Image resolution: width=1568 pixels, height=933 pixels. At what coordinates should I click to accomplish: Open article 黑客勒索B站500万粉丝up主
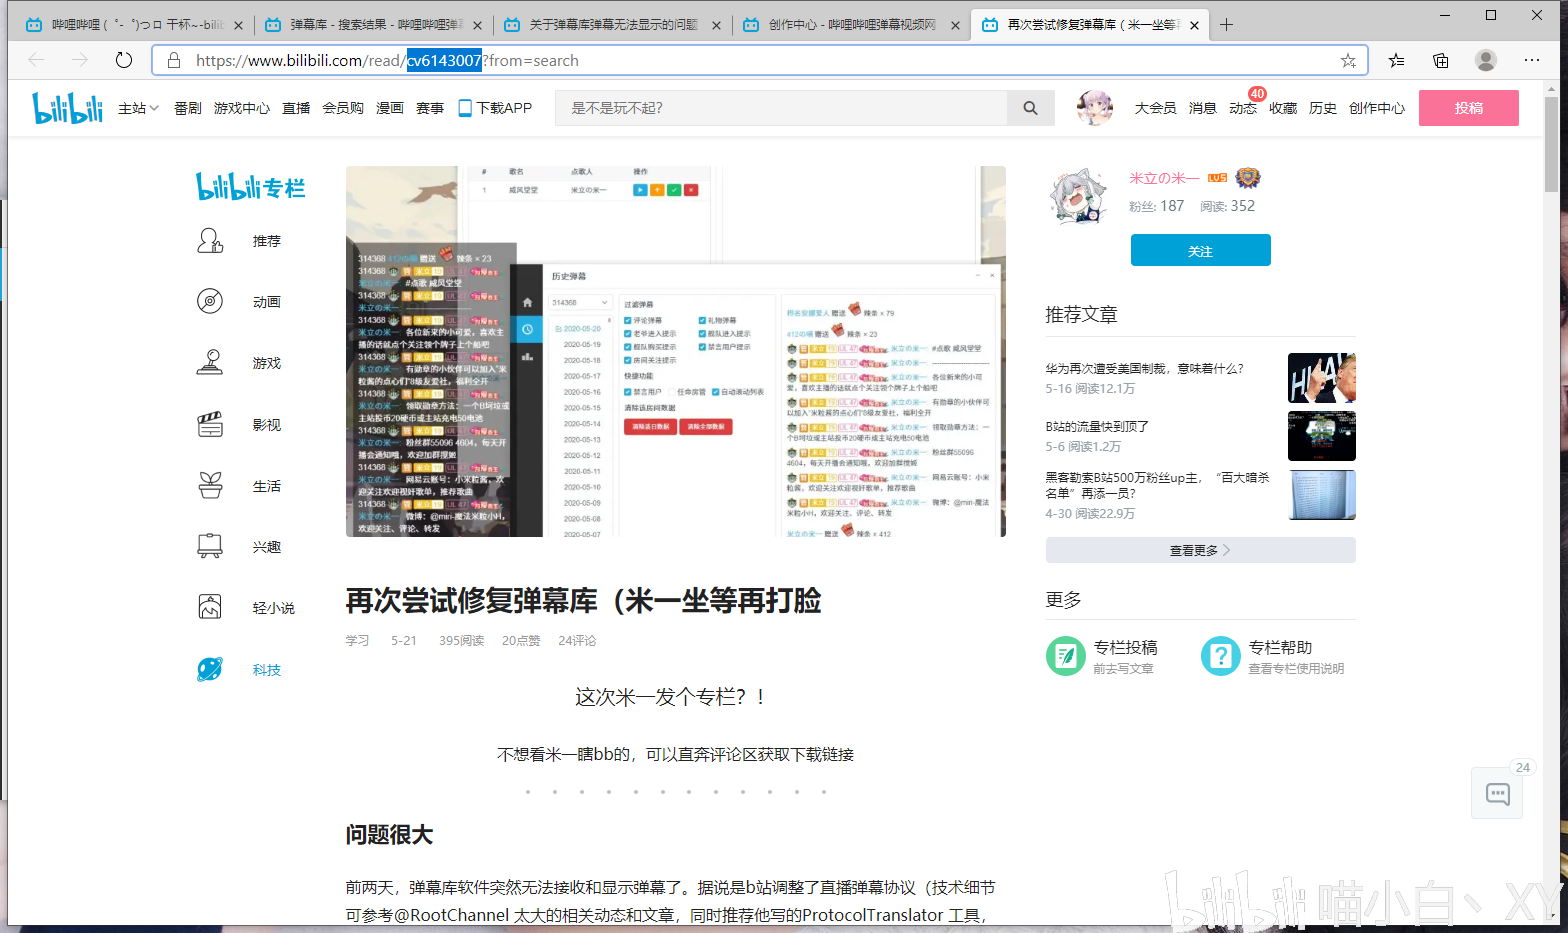point(1158,485)
